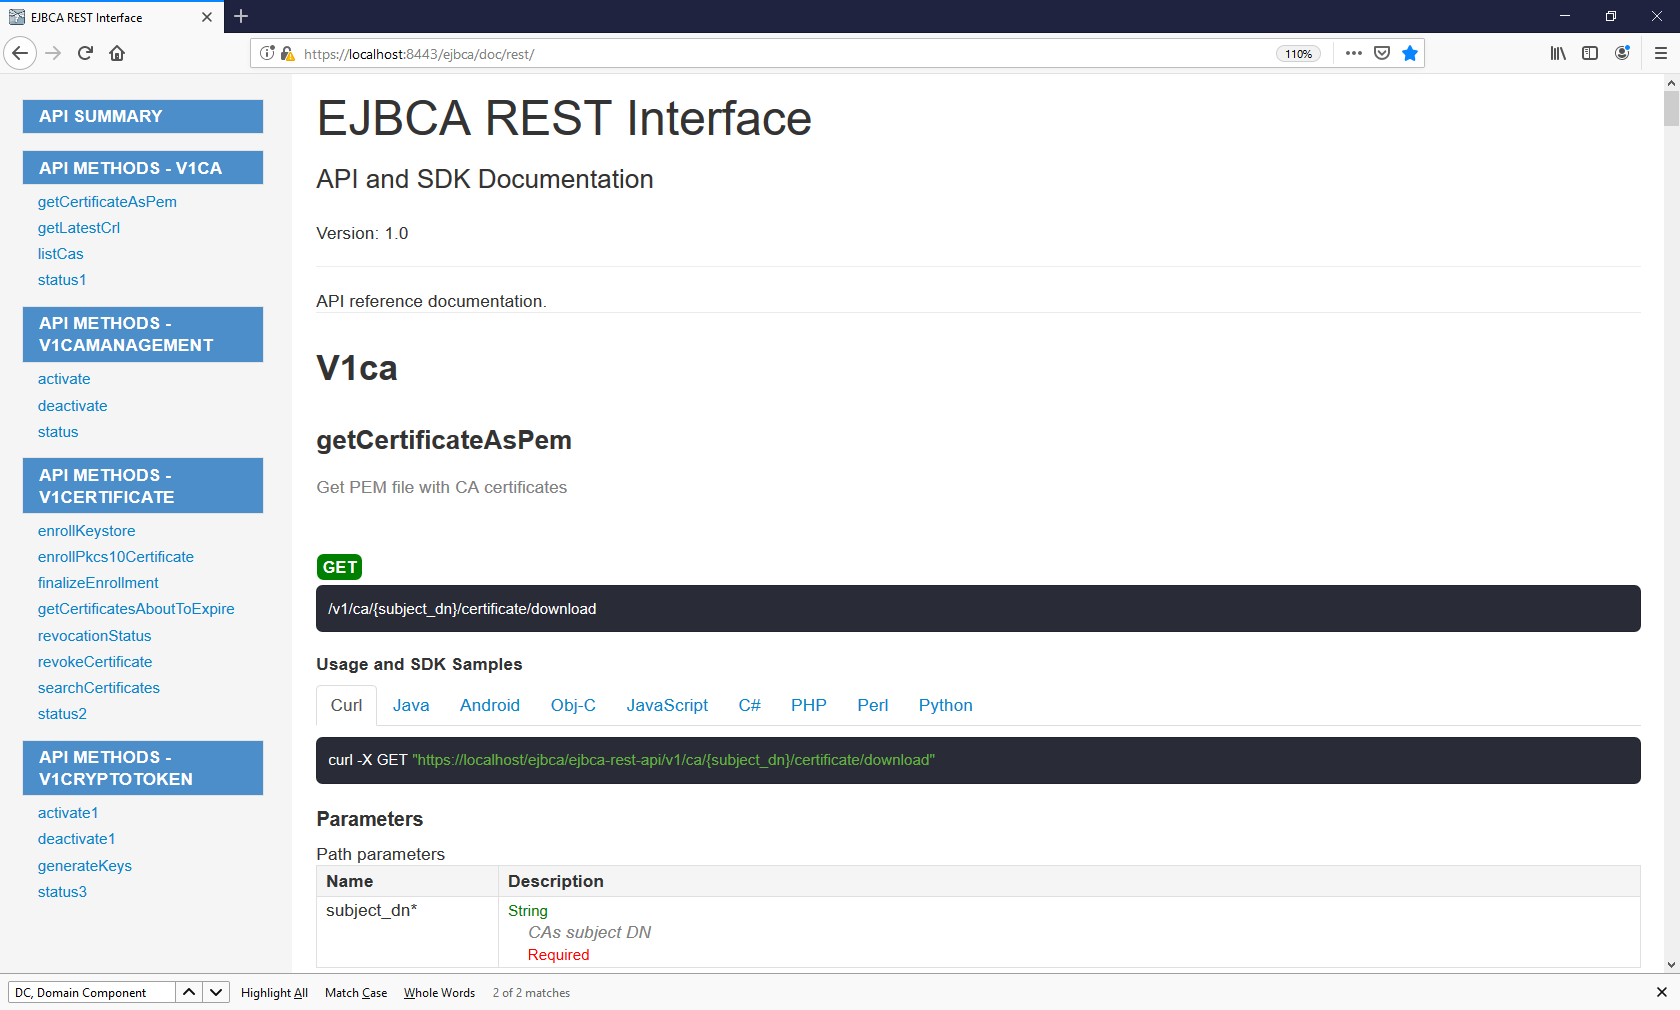Viewport: 1680px width, 1010px height.
Task: Click the 110% zoom level indicator
Action: click(1298, 53)
